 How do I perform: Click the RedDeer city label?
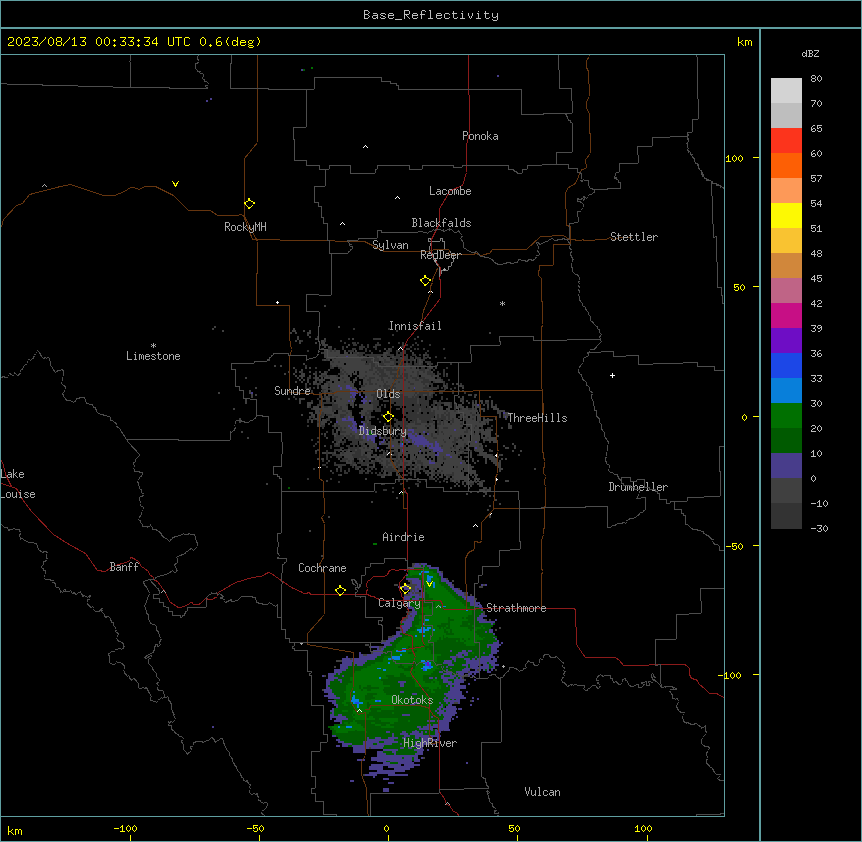(440, 255)
